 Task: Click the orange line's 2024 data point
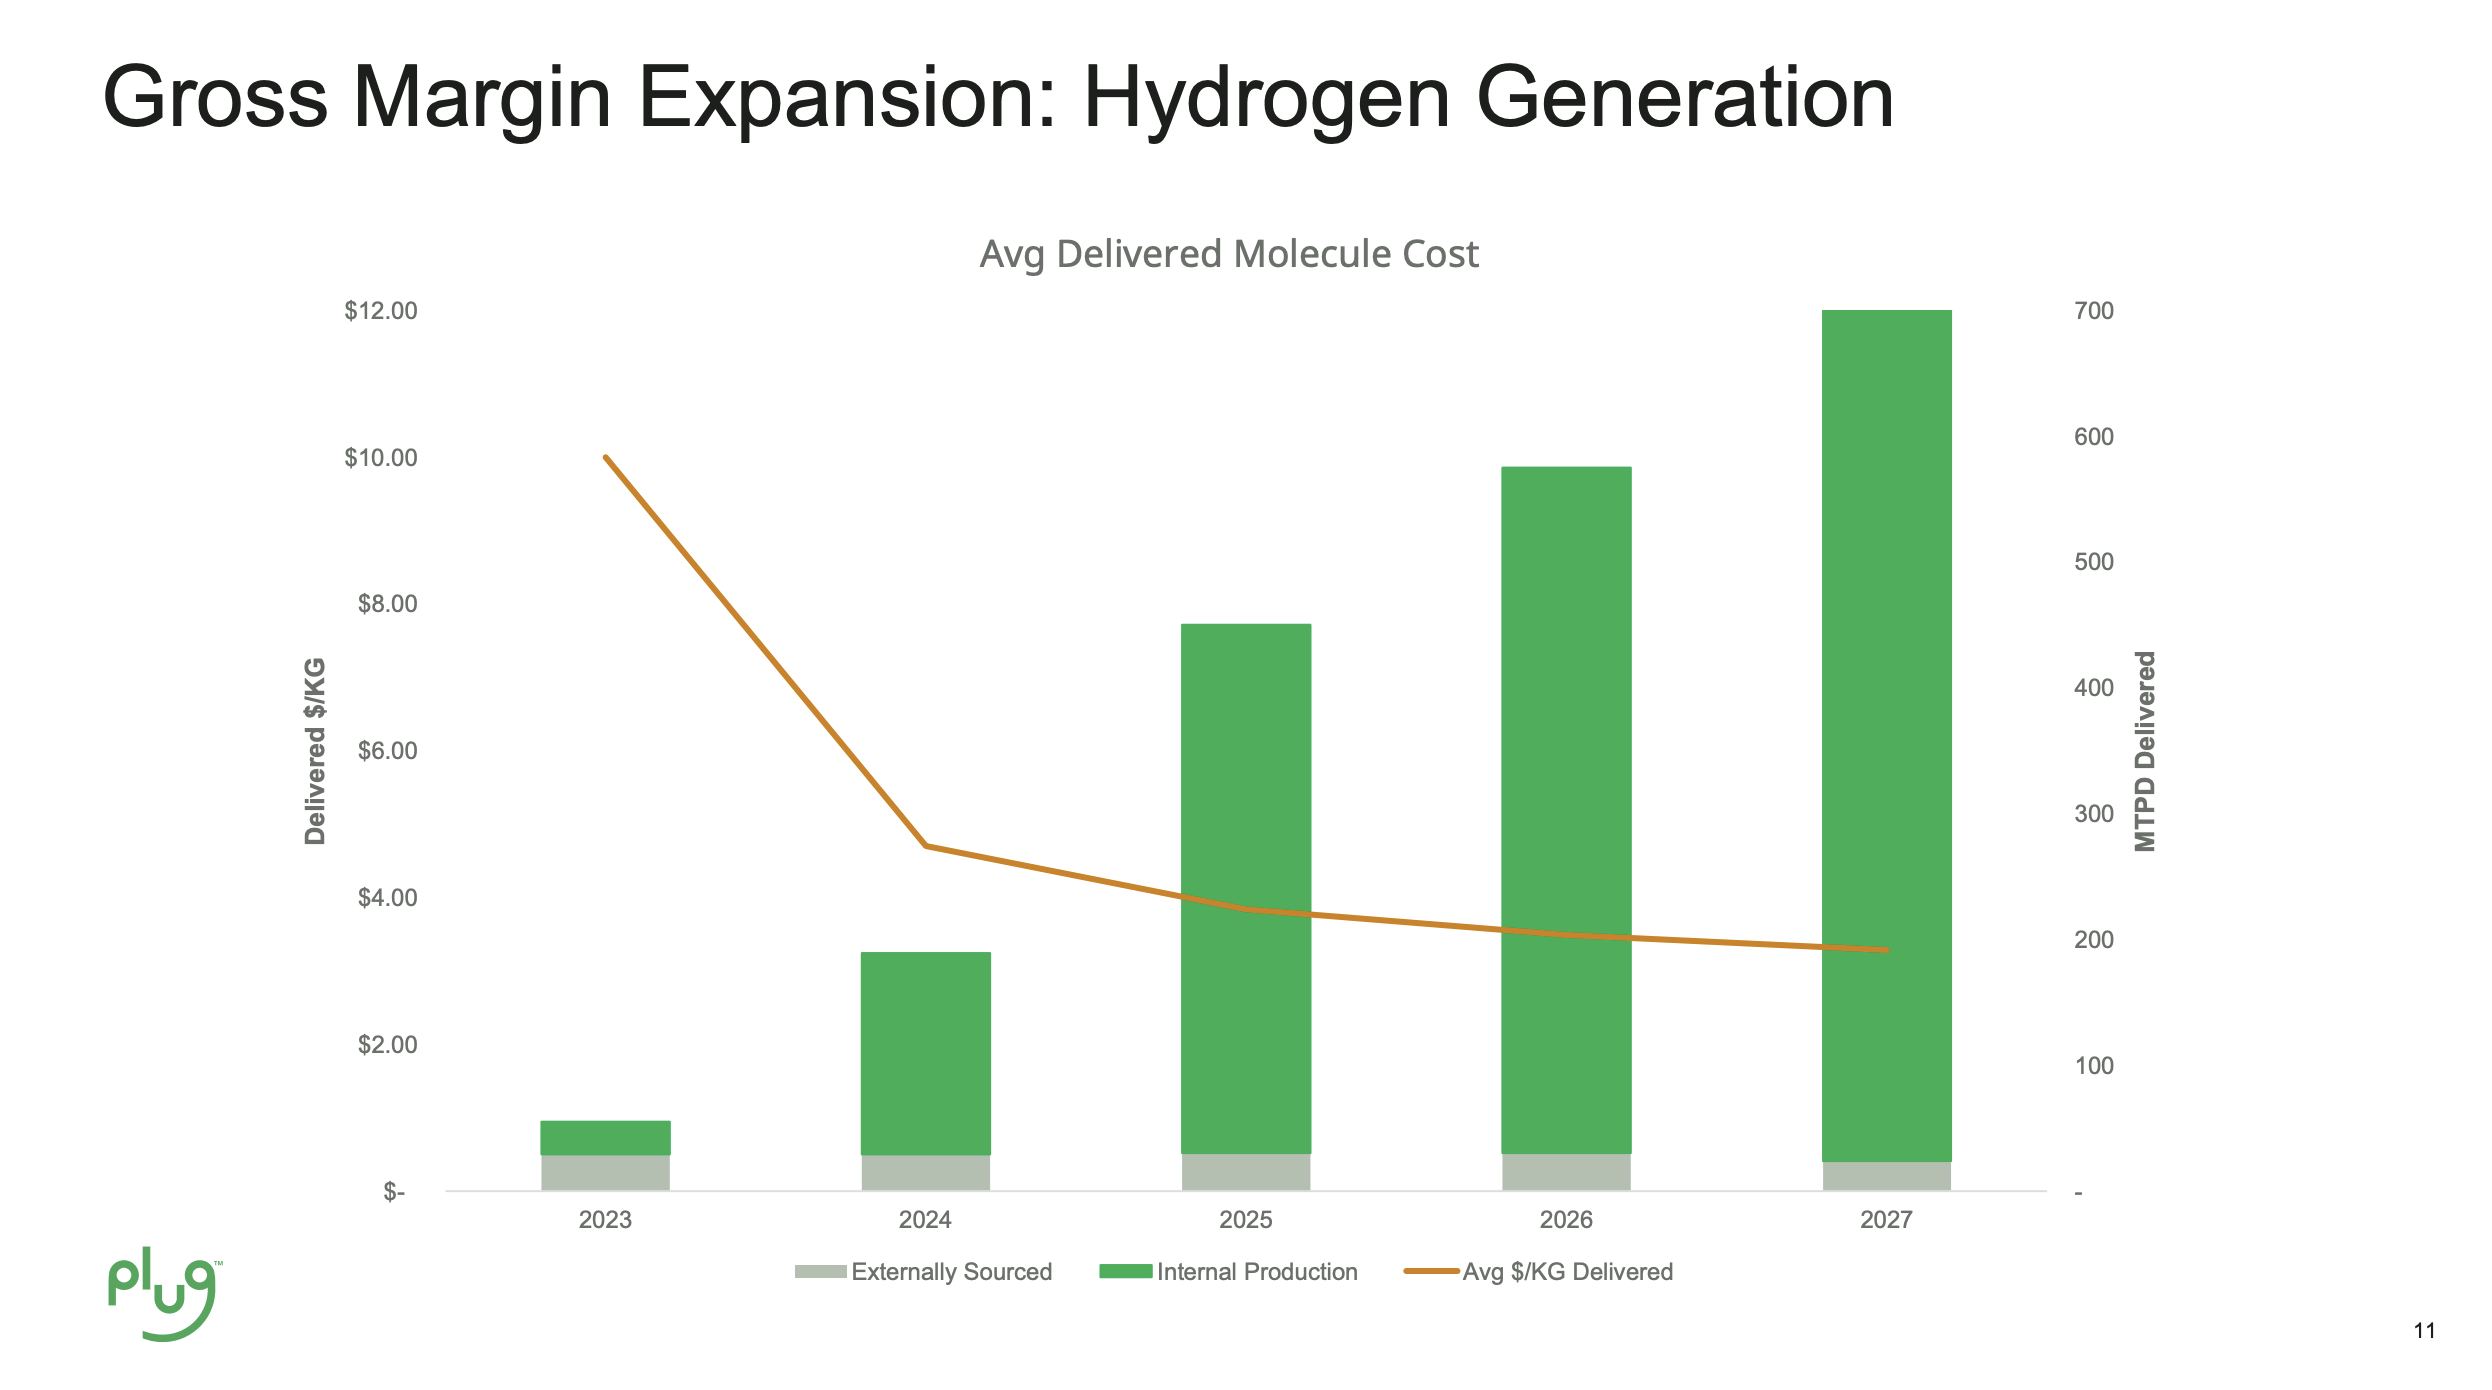click(x=926, y=846)
